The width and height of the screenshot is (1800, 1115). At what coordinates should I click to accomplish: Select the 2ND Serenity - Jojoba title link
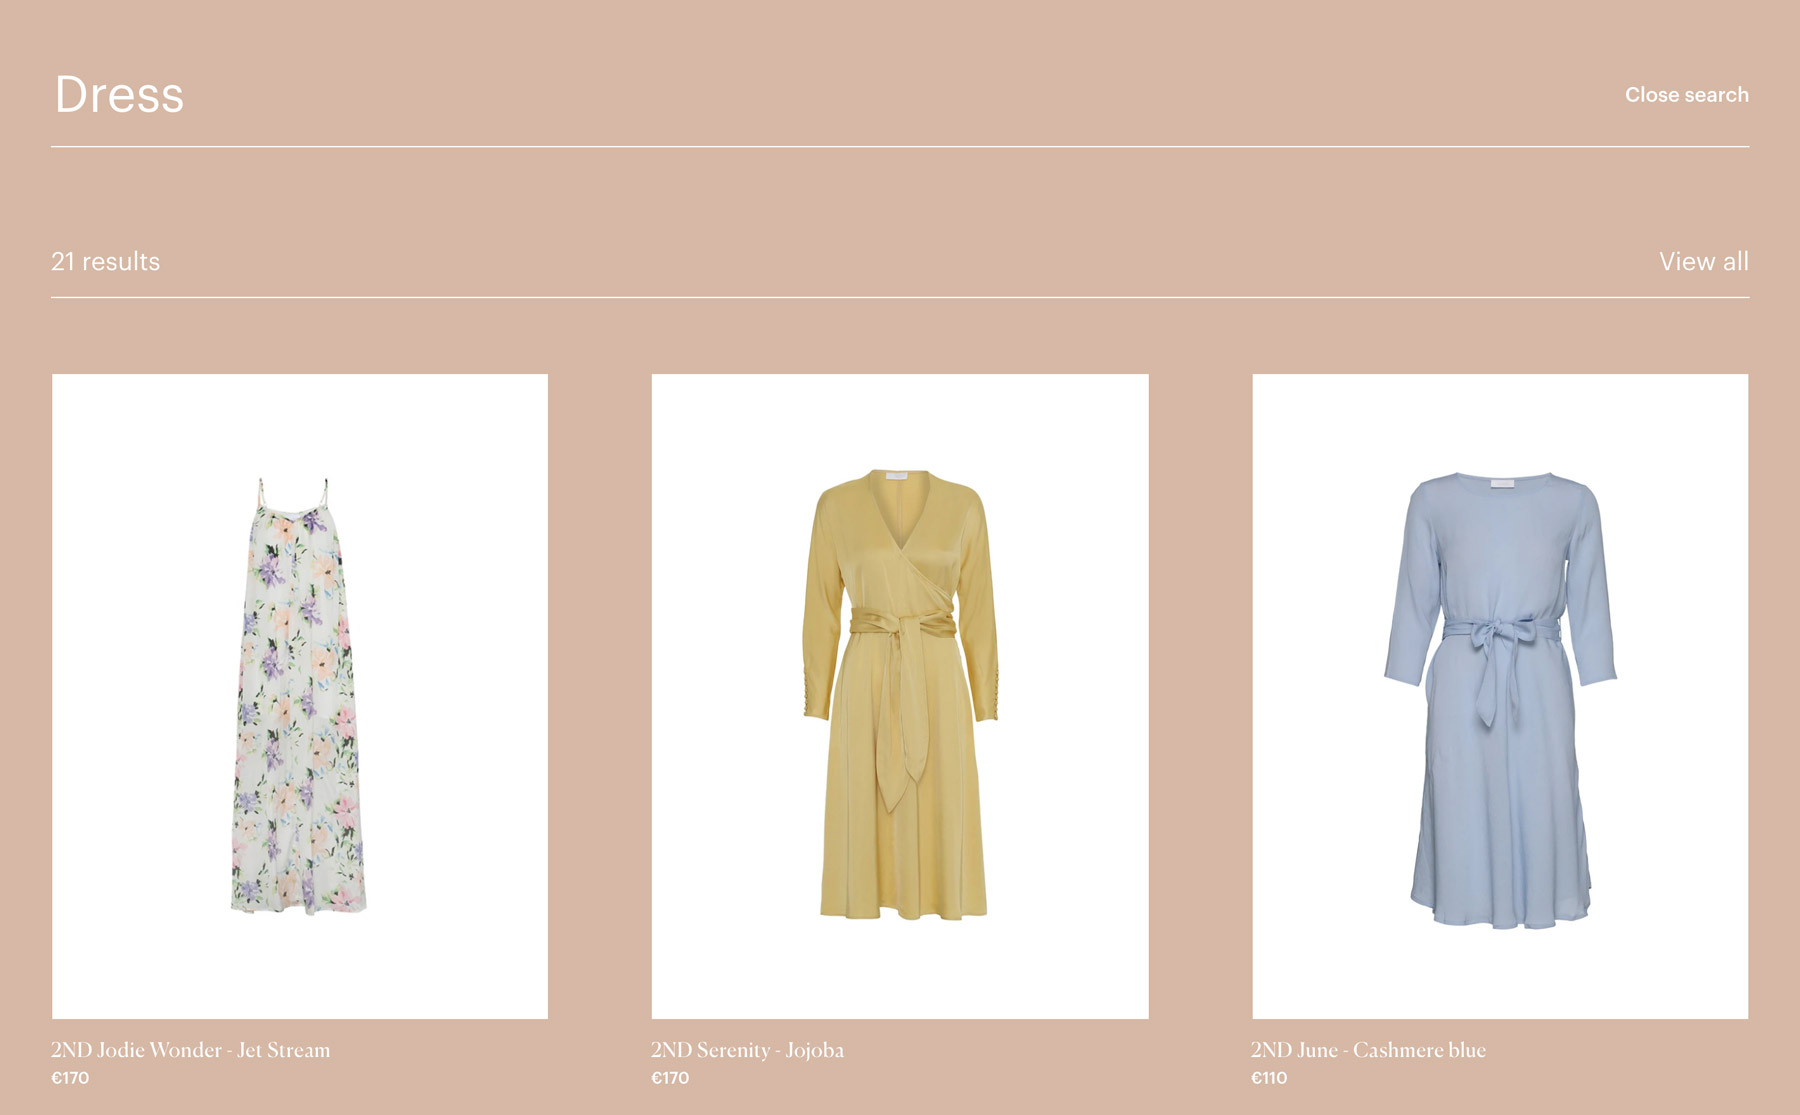748,1051
